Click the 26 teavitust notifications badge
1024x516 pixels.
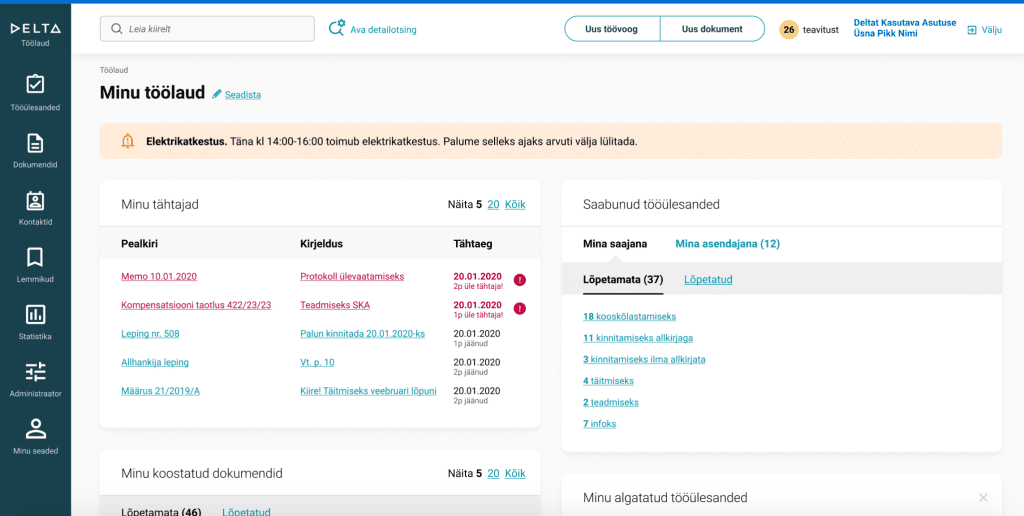pos(789,30)
